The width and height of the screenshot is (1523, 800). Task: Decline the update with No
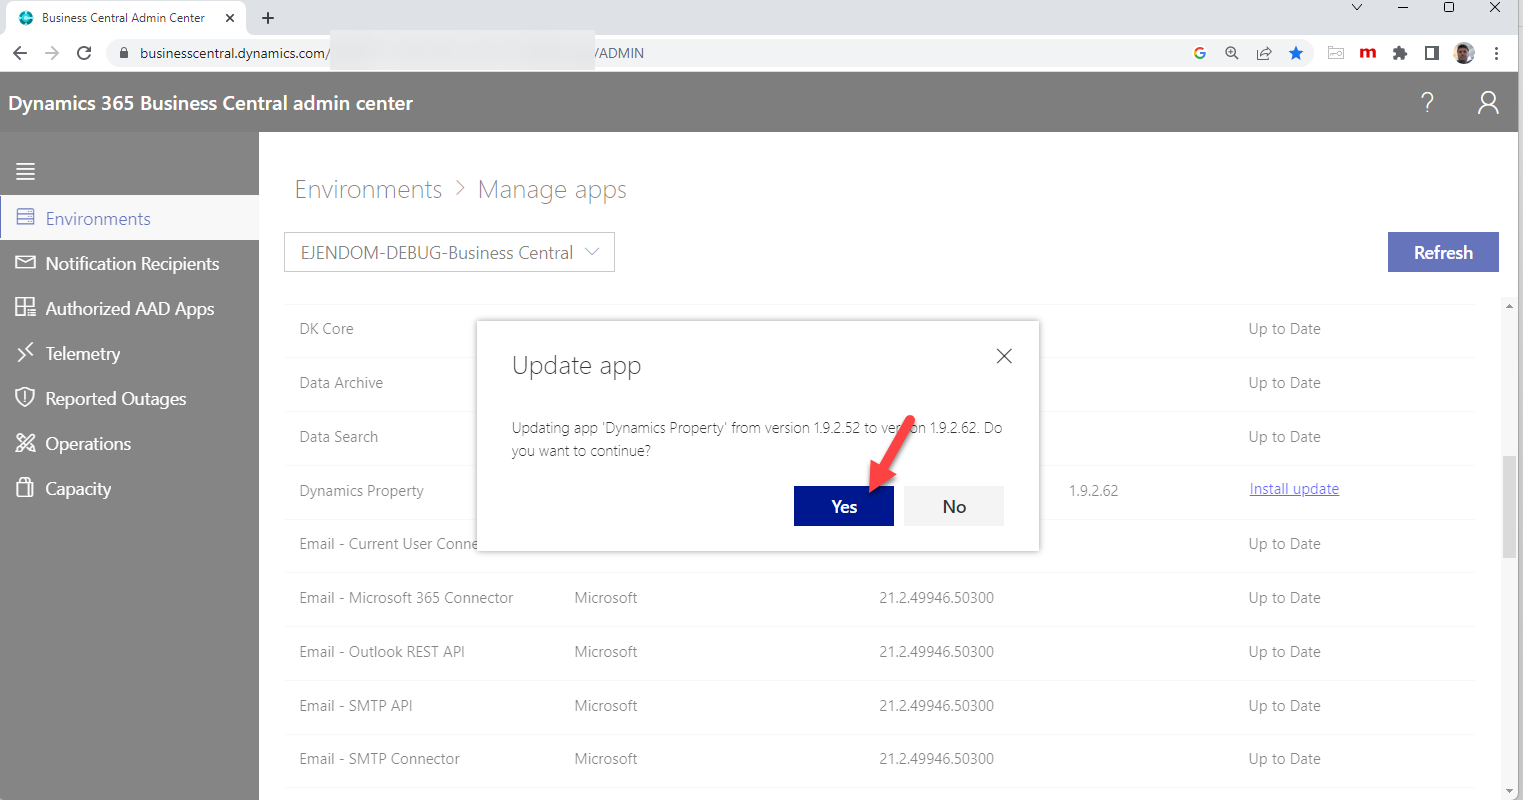pos(954,506)
